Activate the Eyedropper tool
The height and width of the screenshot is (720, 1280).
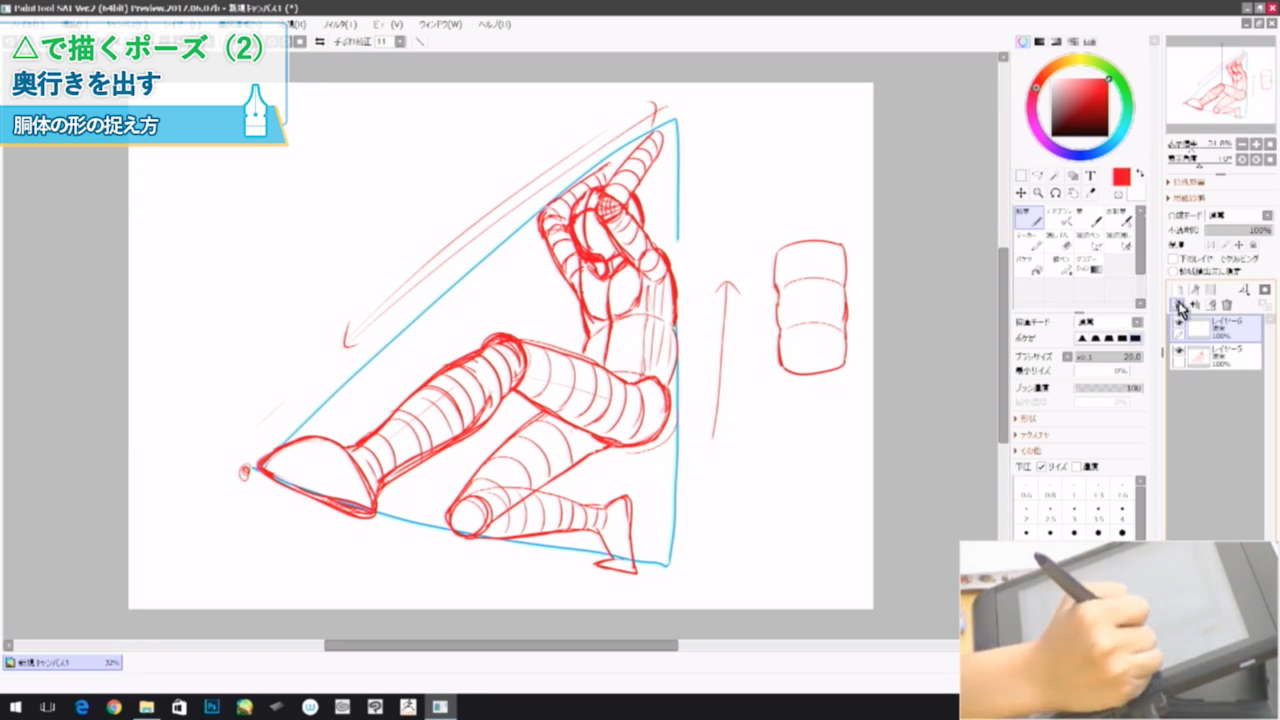pyautogui.click(x=1092, y=191)
